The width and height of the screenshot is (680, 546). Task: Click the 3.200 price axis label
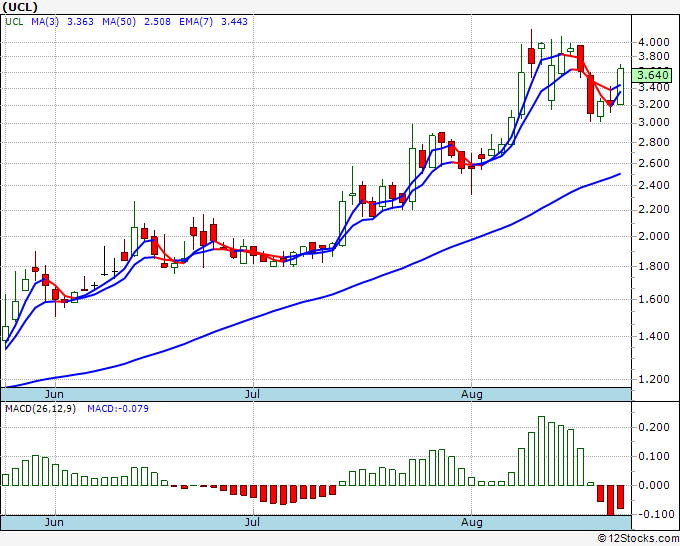pos(654,105)
